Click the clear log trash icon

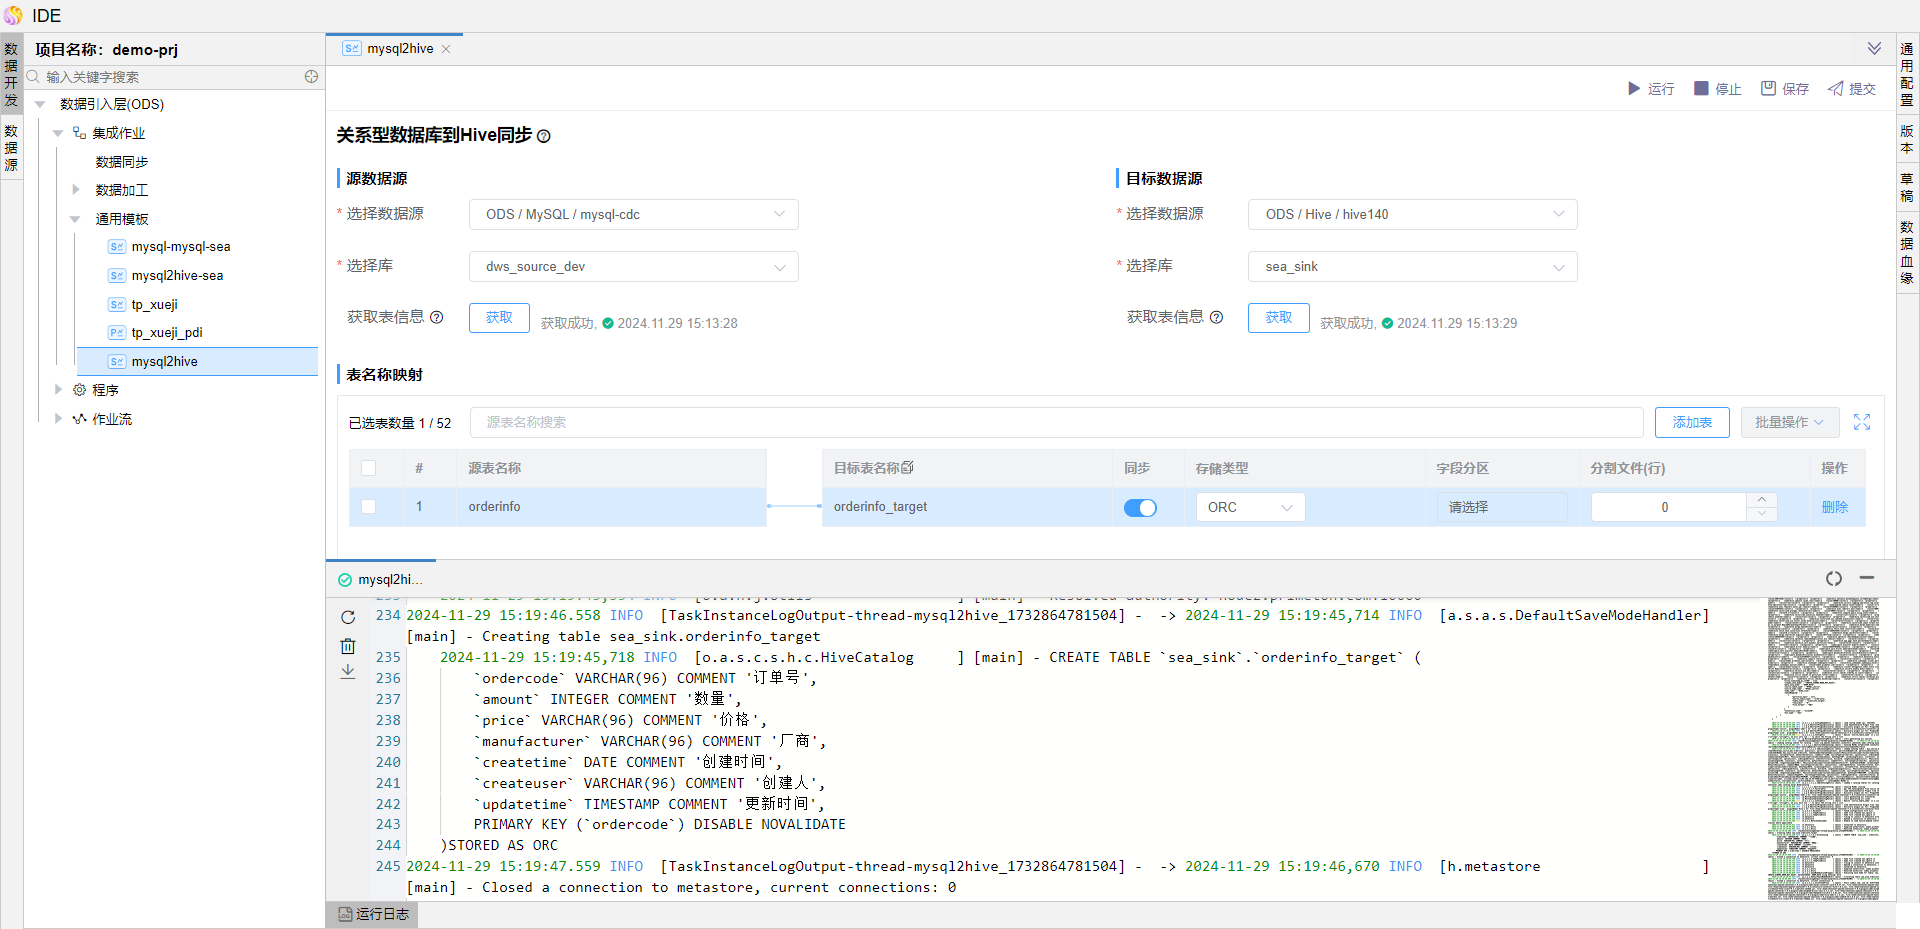click(x=348, y=646)
